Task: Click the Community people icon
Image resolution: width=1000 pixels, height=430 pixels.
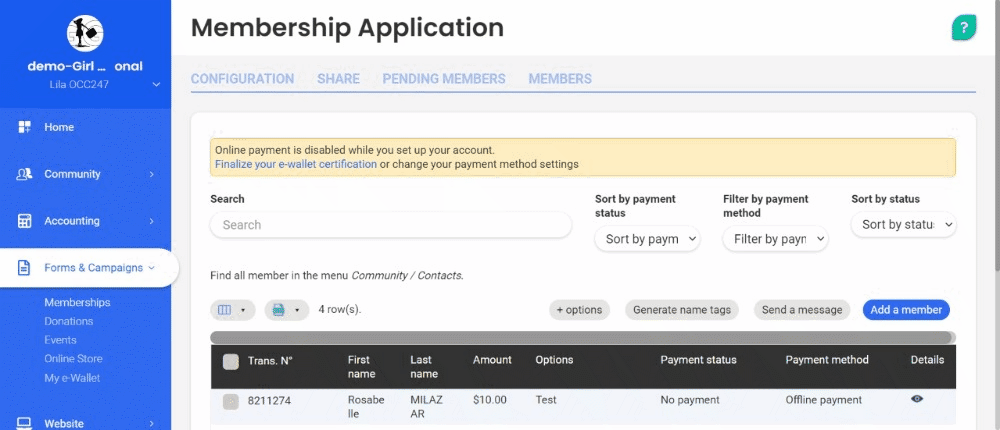Action: coord(25,174)
